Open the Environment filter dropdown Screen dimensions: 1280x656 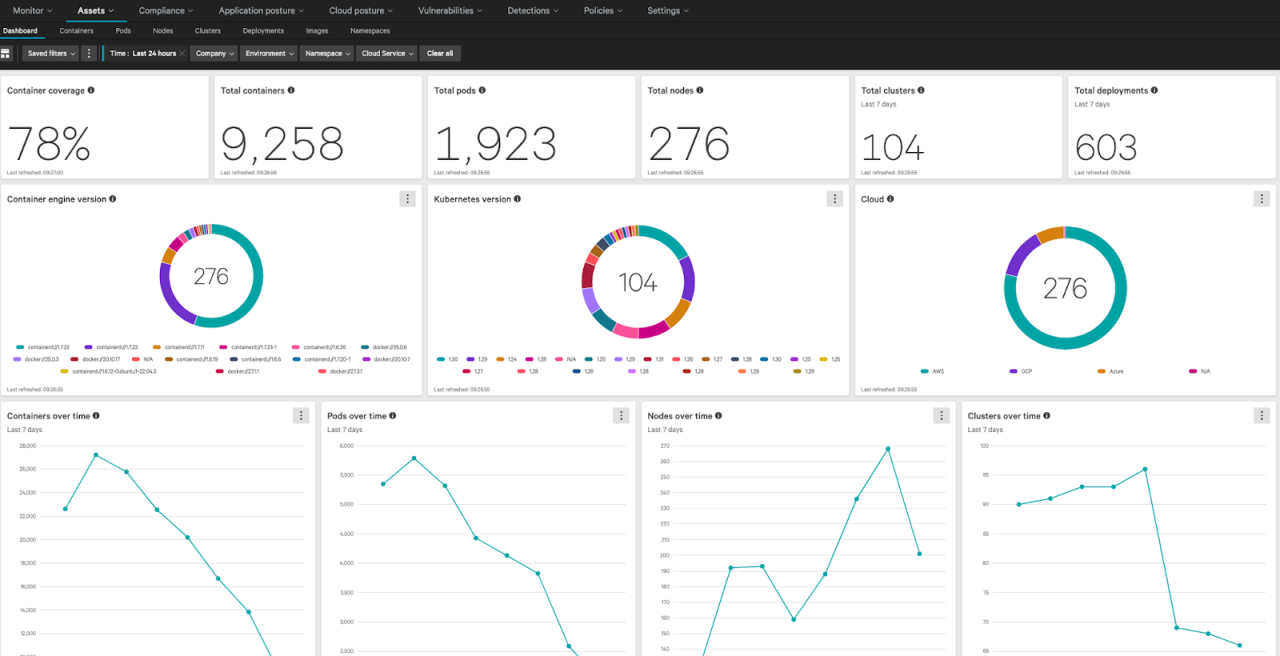(269, 53)
